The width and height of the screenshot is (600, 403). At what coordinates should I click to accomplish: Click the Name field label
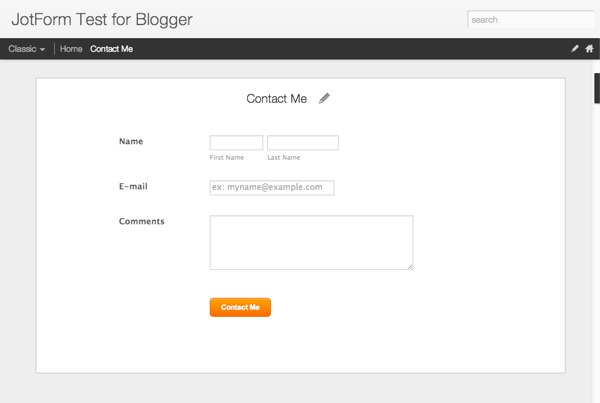(131, 141)
